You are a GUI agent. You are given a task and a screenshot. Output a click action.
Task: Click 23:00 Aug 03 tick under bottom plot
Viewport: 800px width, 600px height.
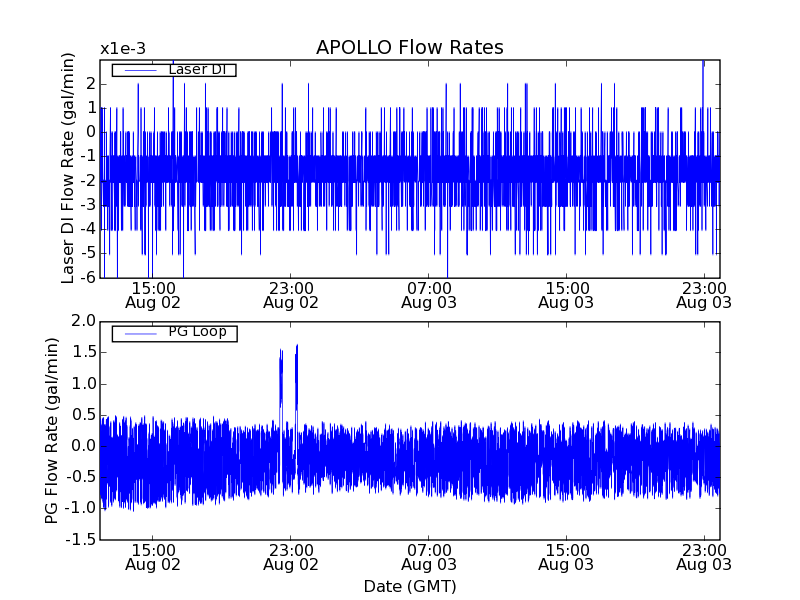705,557
